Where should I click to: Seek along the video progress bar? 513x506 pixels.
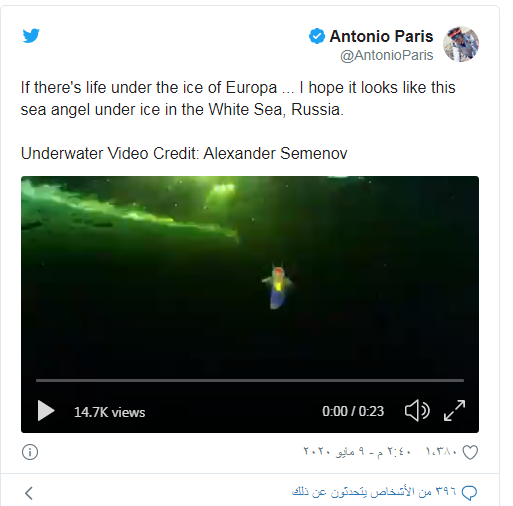point(250,380)
